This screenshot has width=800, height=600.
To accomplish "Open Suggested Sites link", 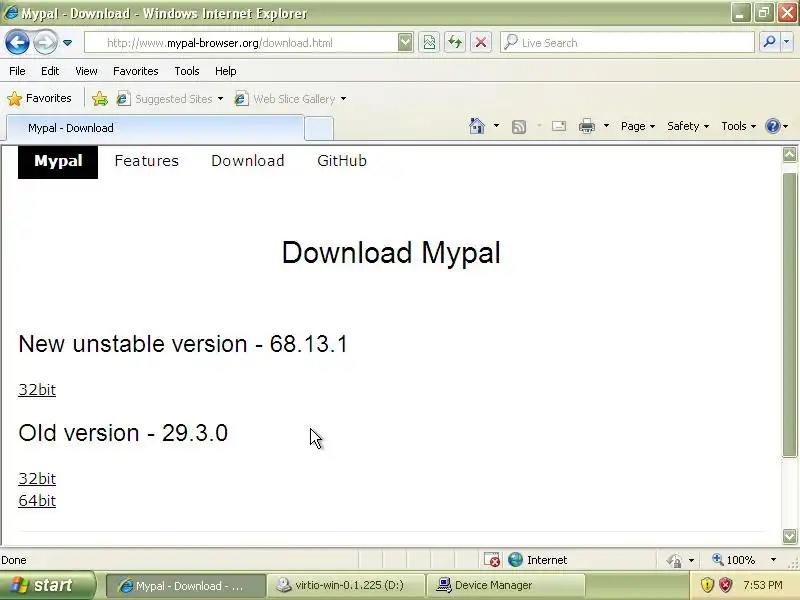I will point(173,98).
